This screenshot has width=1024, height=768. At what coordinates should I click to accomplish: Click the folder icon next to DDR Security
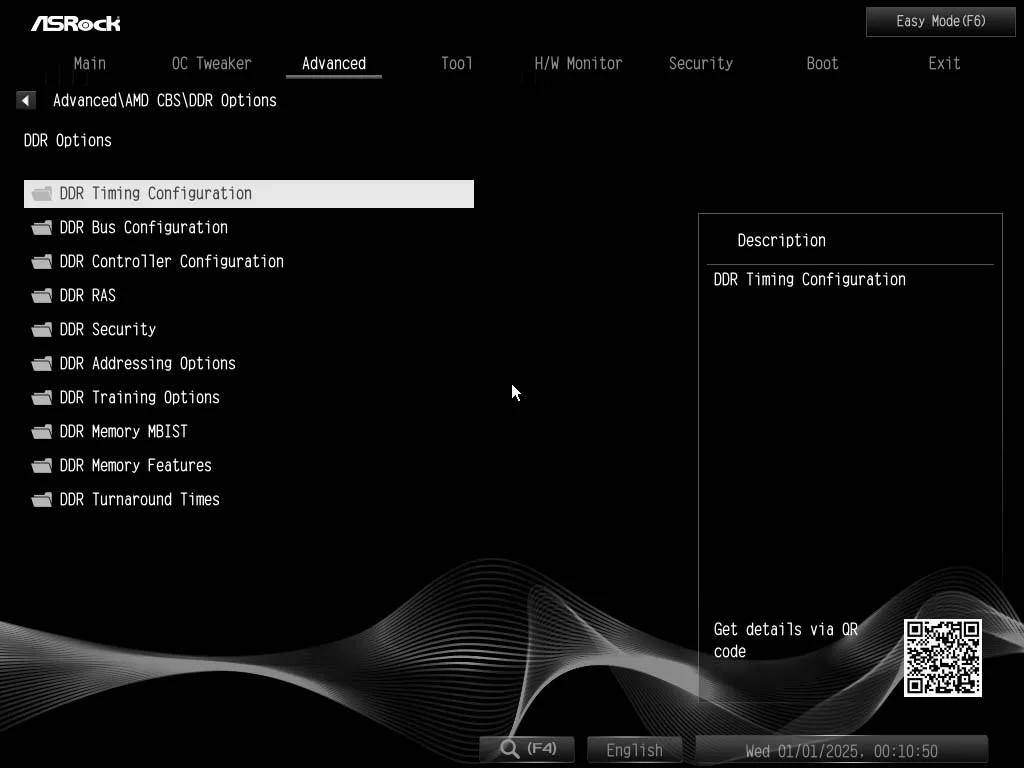point(42,330)
